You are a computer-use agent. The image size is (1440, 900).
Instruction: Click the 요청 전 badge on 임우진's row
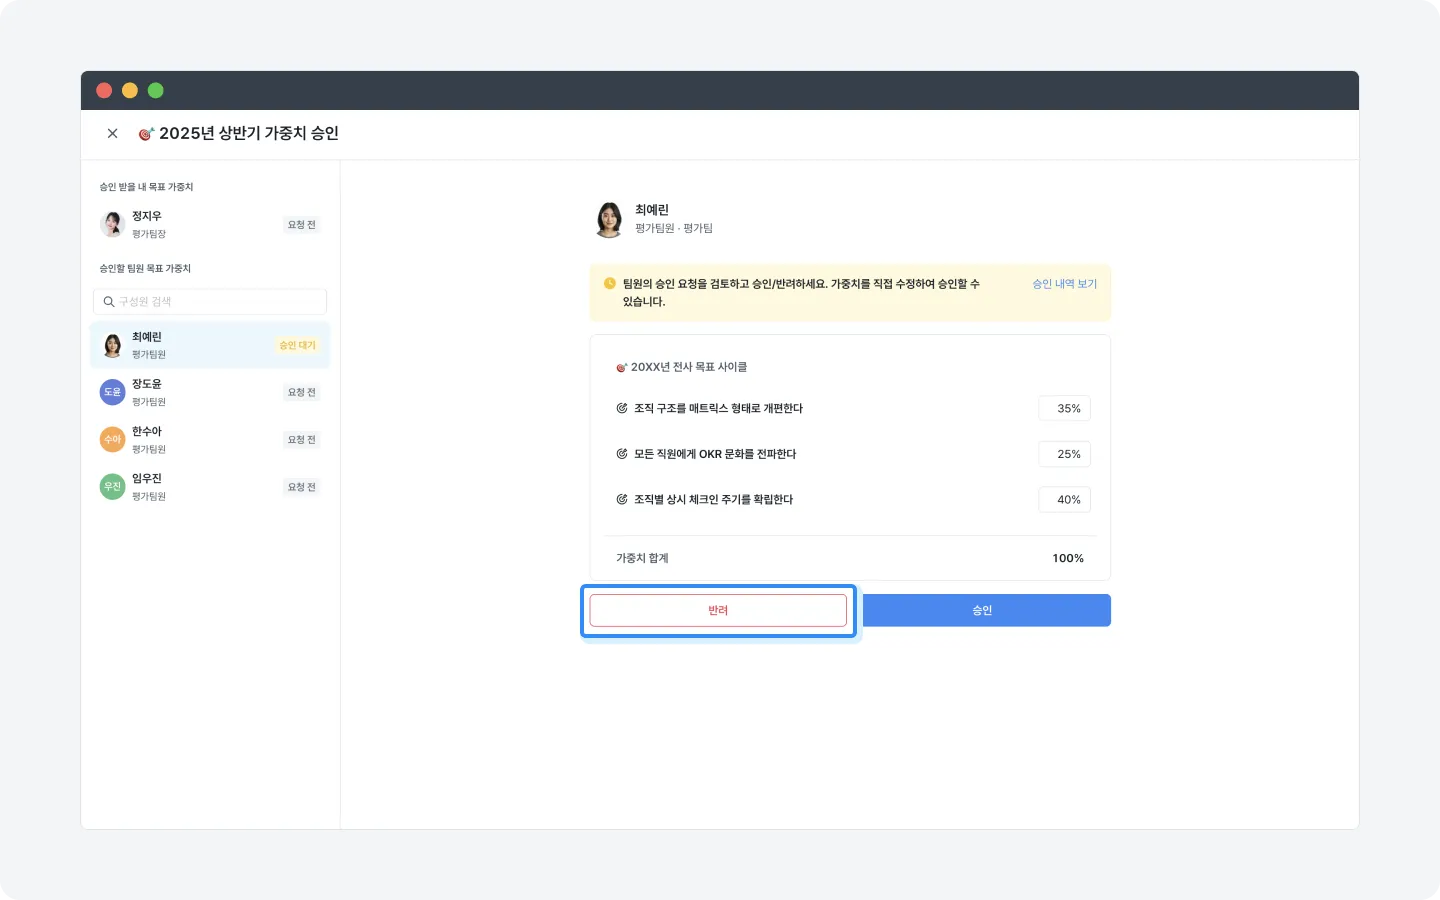pos(302,487)
